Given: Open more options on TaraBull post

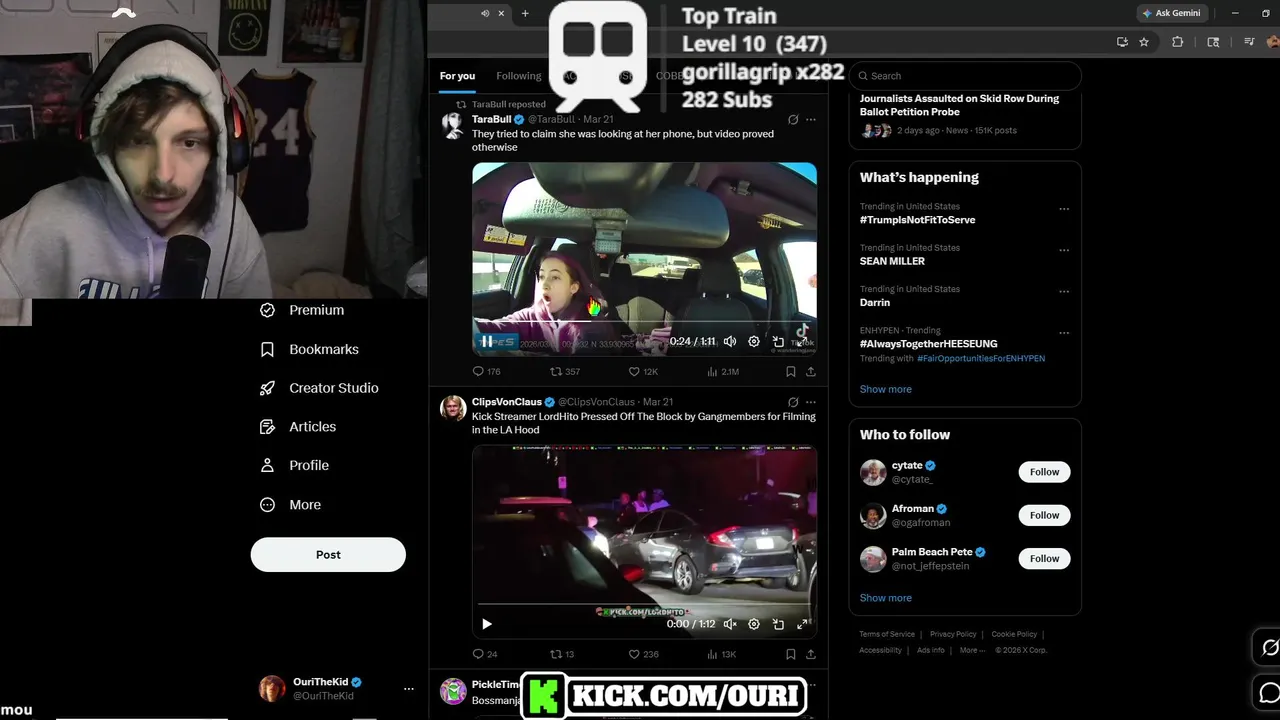Looking at the screenshot, I should [x=811, y=120].
